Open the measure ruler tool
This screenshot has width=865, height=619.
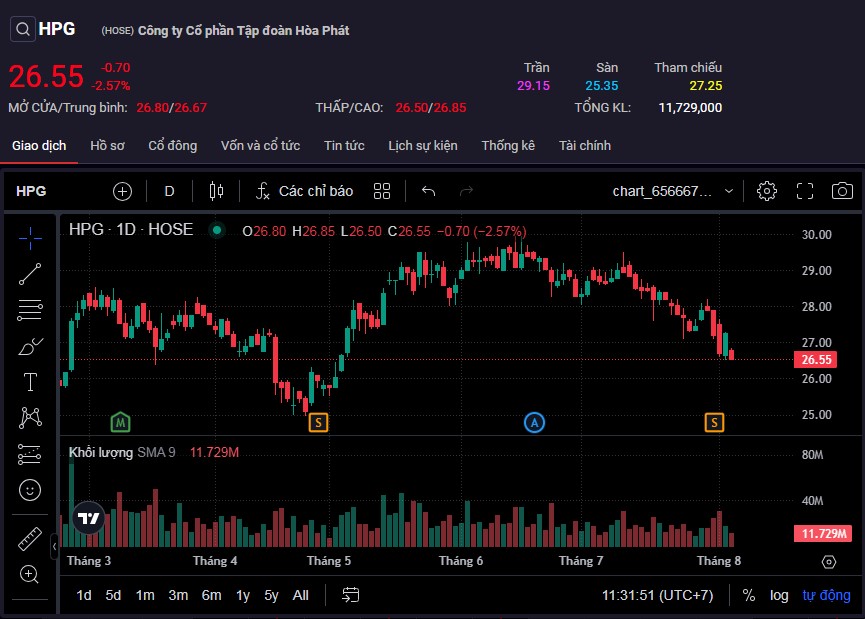tap(30, 539)
